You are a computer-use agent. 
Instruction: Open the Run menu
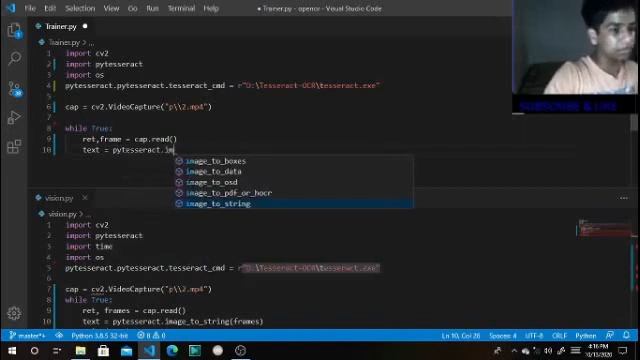[152, 8]
